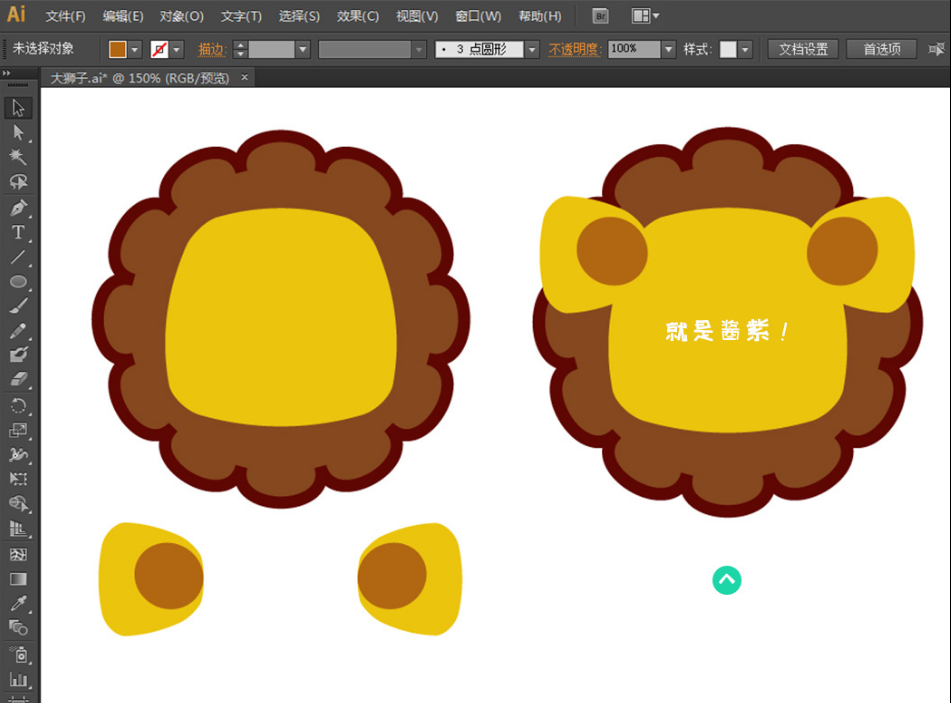Select the Type tool
Image resolution: width=951 pixels, height=703 pixels.
pyautogui.click(x=18, y=232)
